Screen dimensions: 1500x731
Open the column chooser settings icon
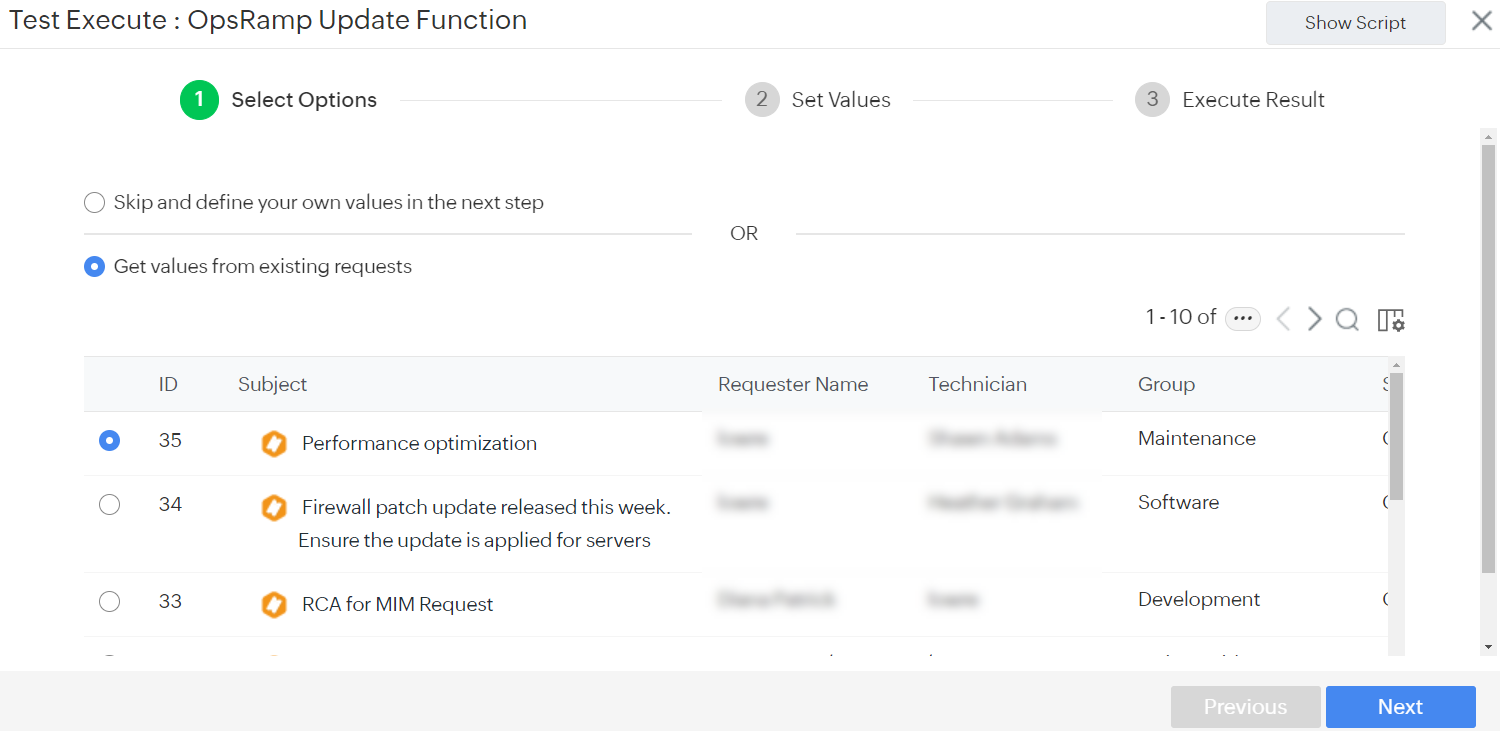(x=1391, y=320)
